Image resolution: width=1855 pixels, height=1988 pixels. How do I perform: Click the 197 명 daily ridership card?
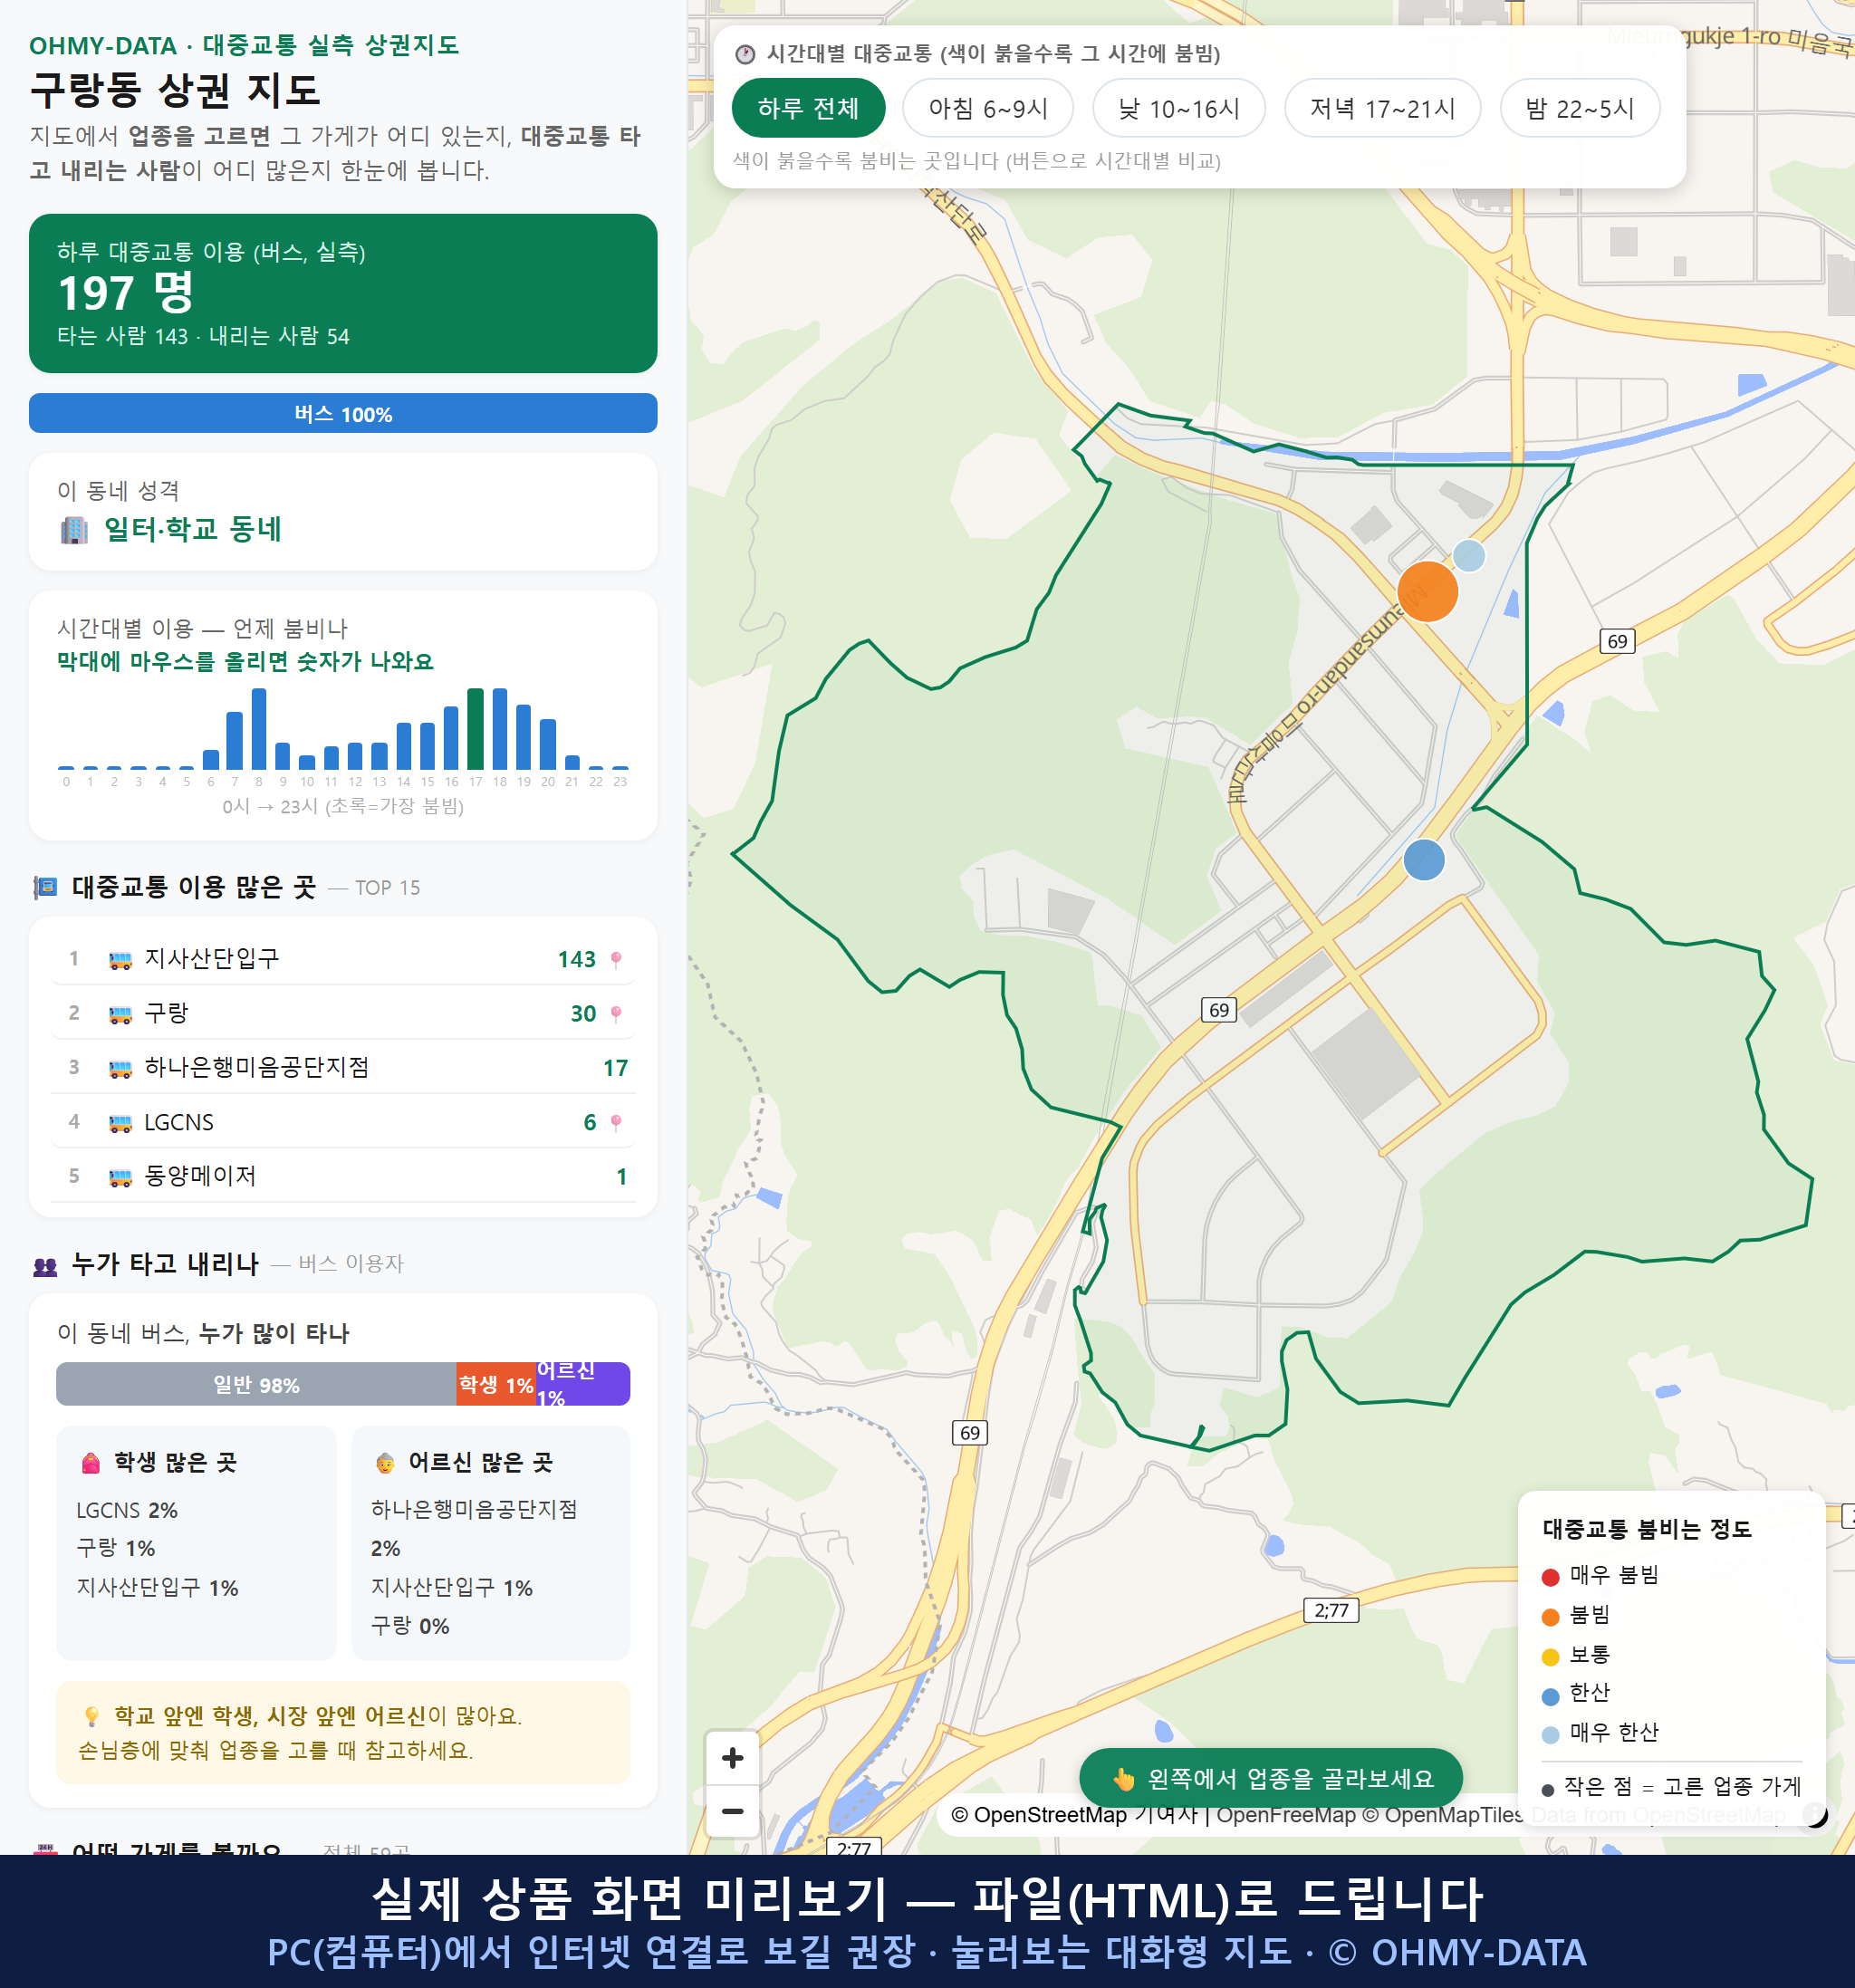tap(343, 293)
